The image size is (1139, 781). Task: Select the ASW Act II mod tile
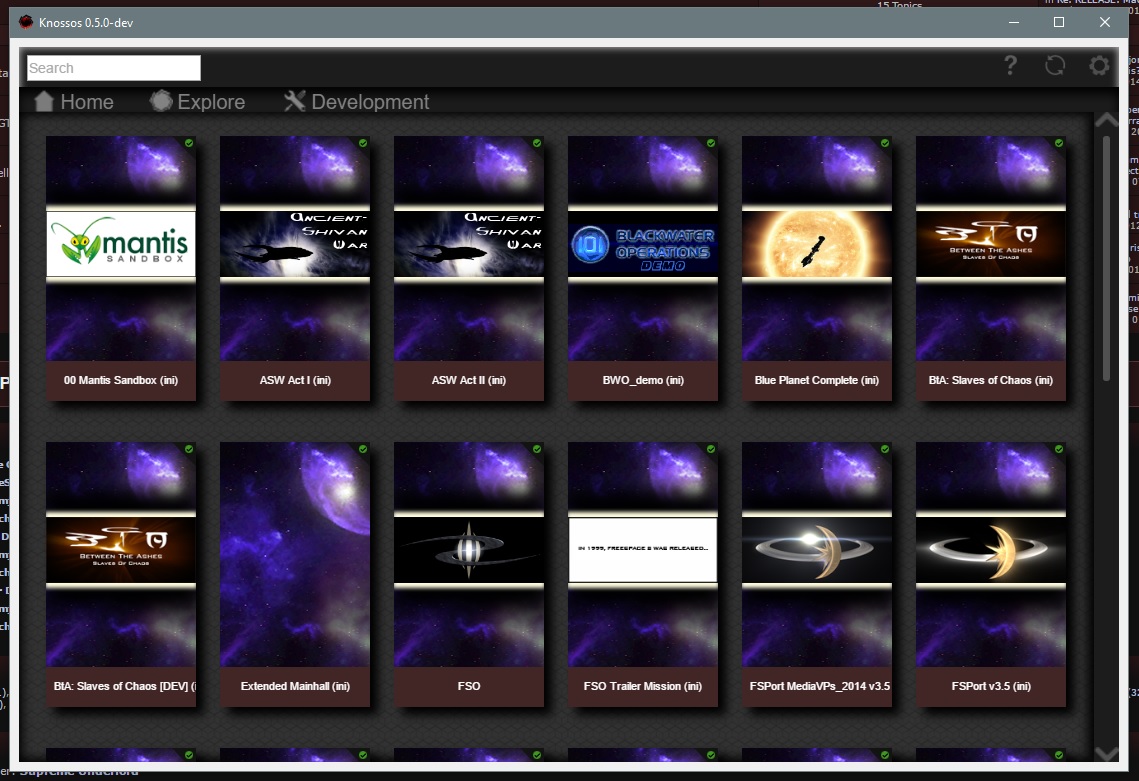pyautogui.click(x=469, y=268)
